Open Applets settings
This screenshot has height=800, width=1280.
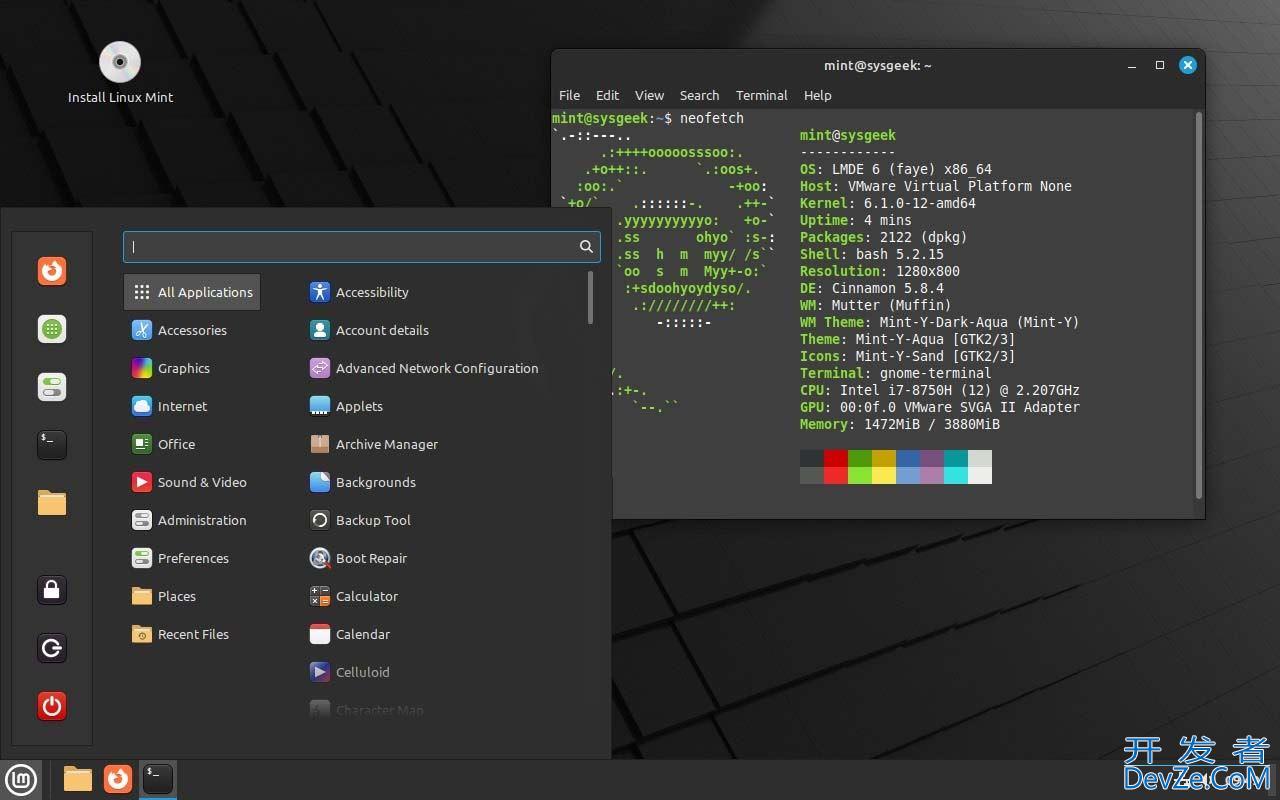346,406
